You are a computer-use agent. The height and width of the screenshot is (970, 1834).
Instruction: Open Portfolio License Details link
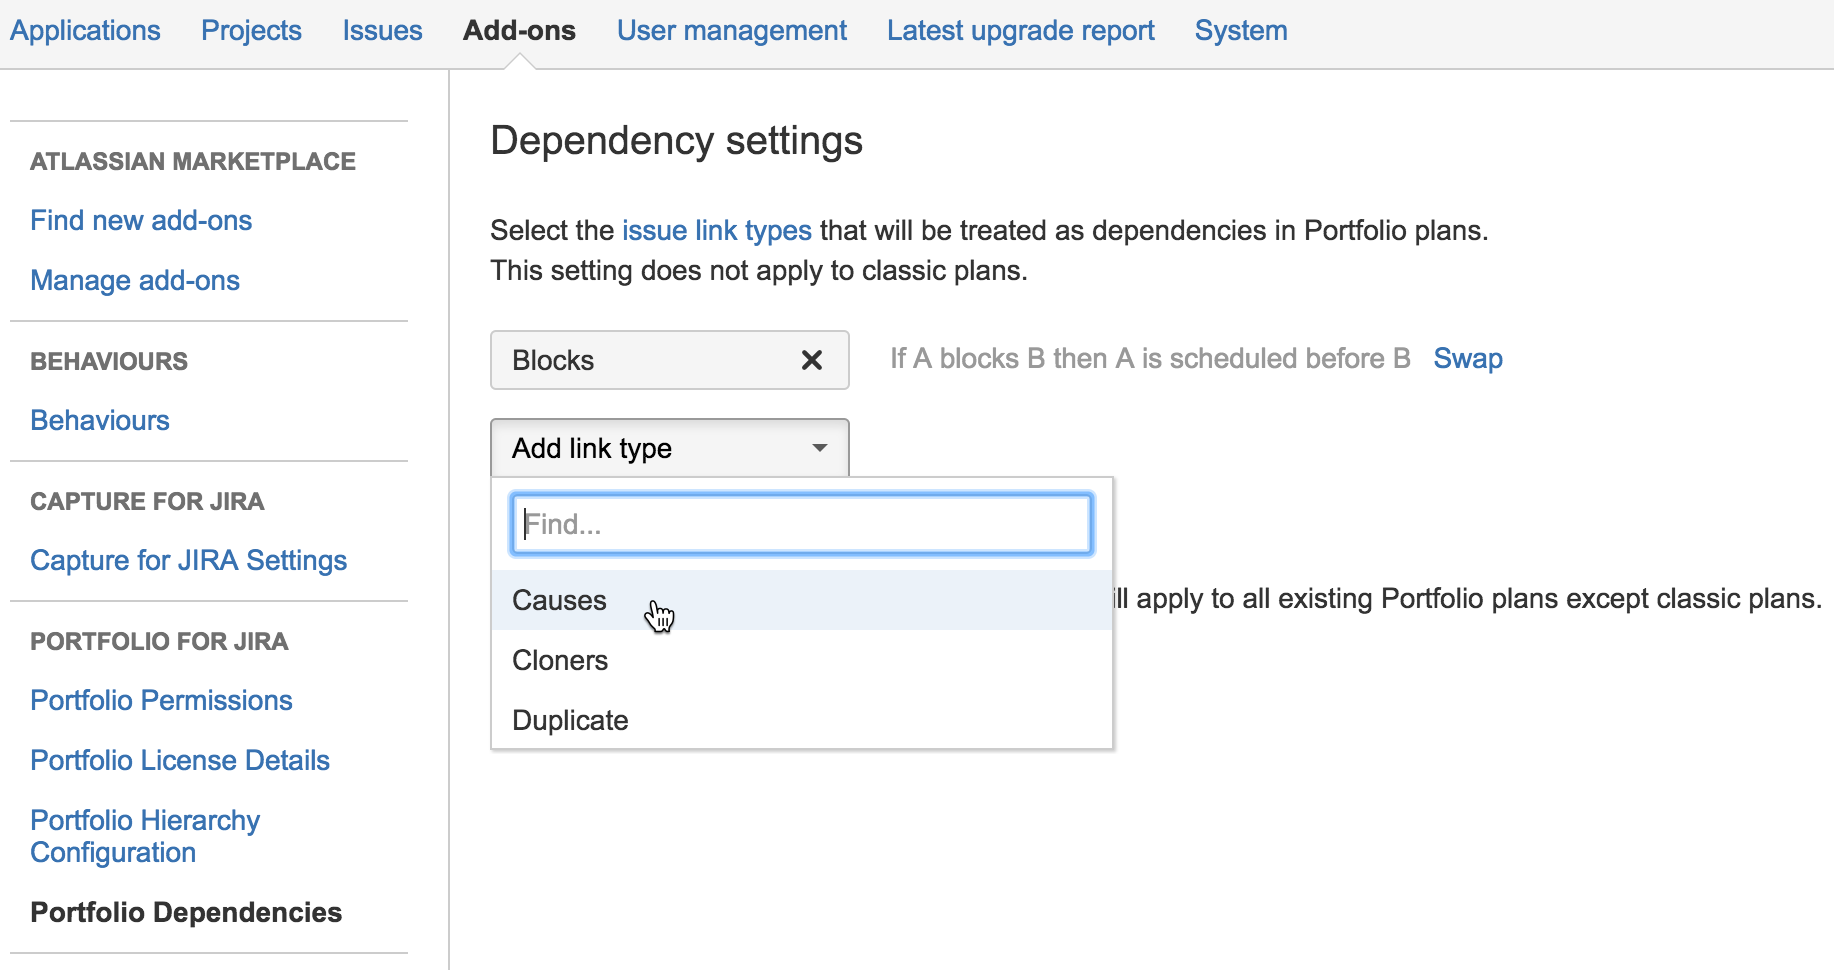pyautogui.click(x=180, y=760)
